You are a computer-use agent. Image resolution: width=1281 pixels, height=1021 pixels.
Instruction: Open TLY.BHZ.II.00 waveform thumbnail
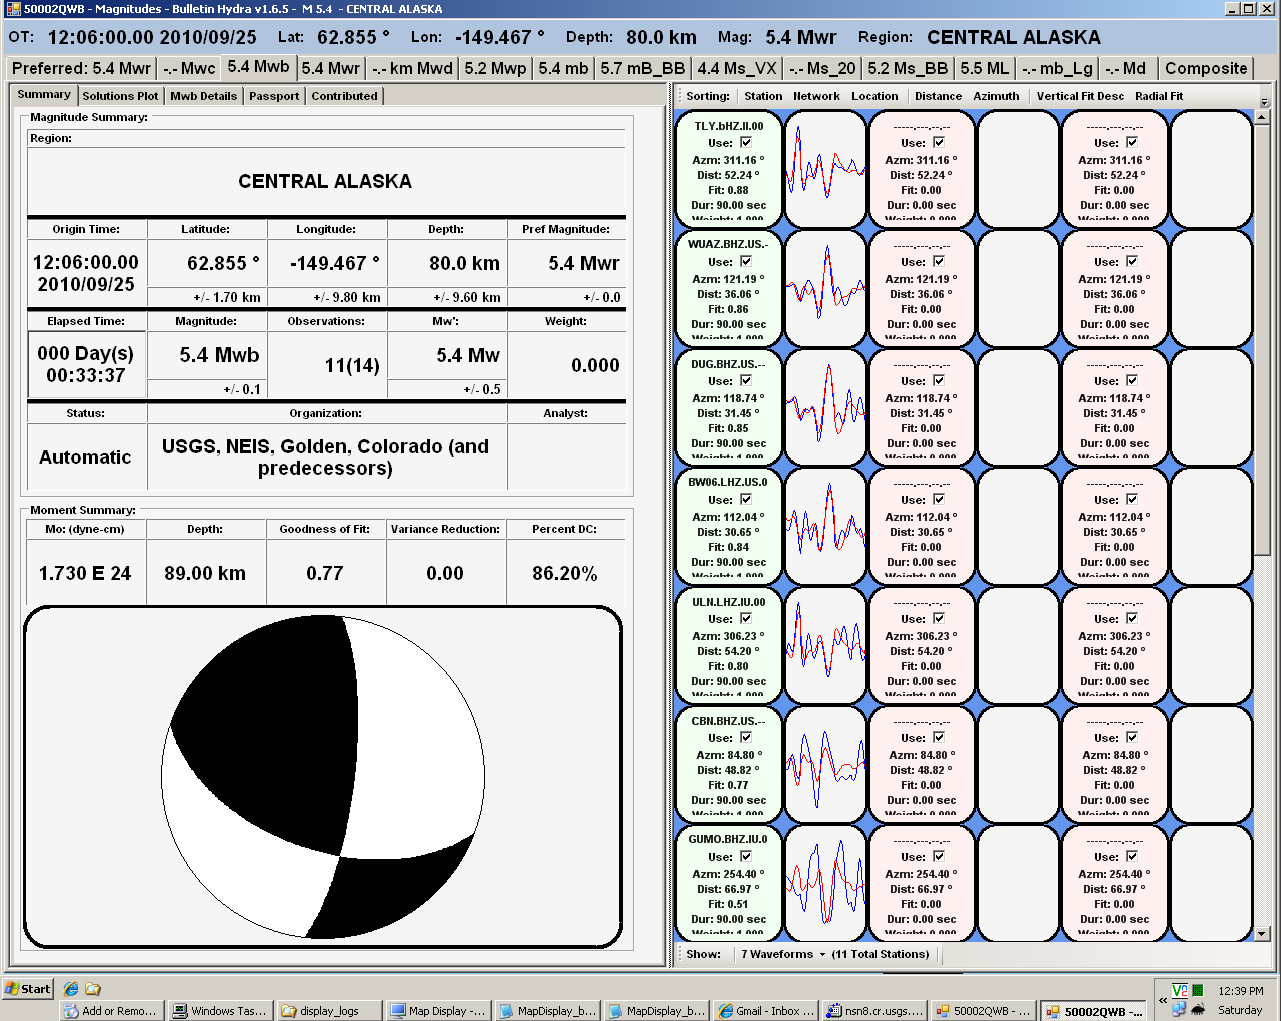click(825, 168)
